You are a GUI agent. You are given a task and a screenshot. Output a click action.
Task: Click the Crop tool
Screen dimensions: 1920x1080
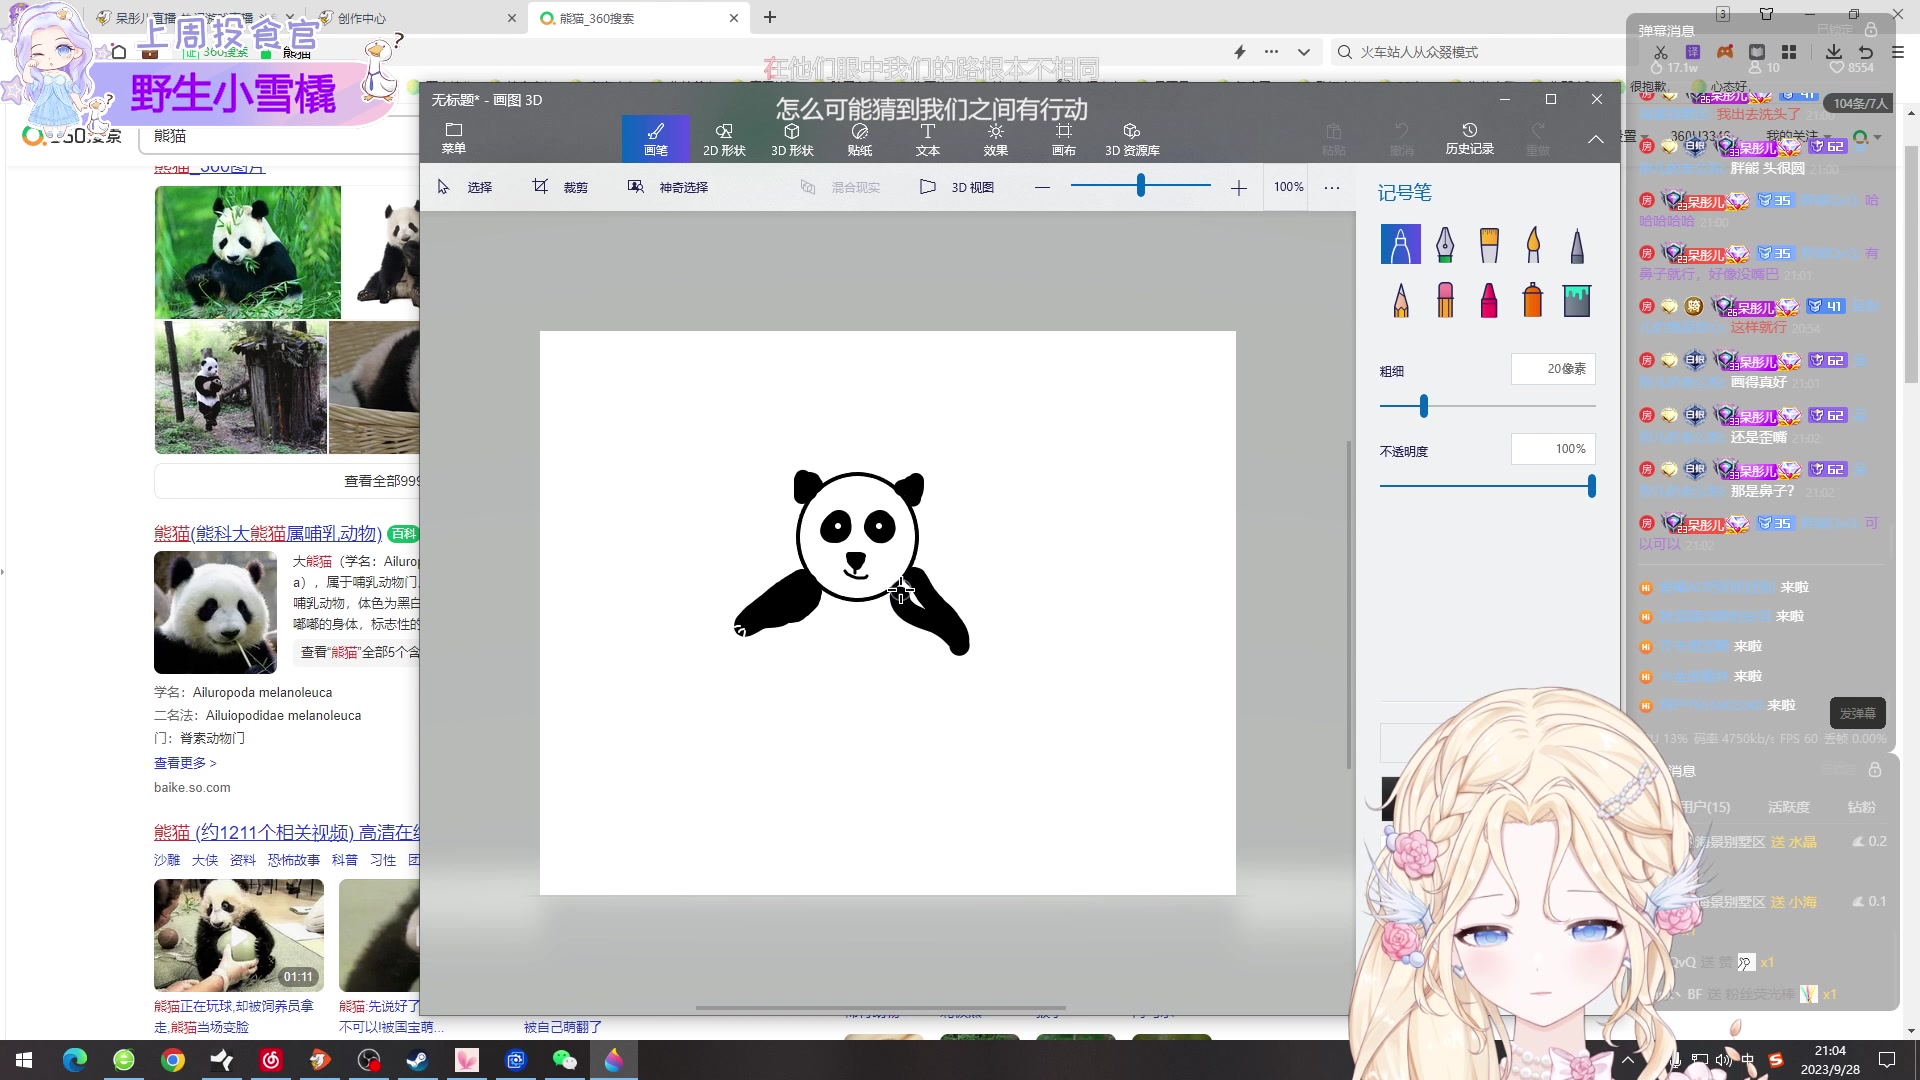coord(561,187)
